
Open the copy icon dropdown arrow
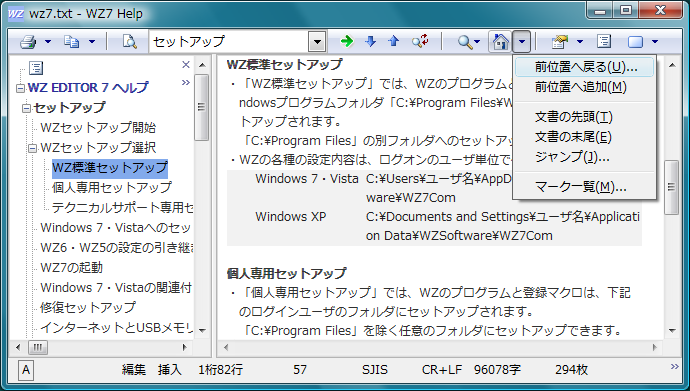92,42
